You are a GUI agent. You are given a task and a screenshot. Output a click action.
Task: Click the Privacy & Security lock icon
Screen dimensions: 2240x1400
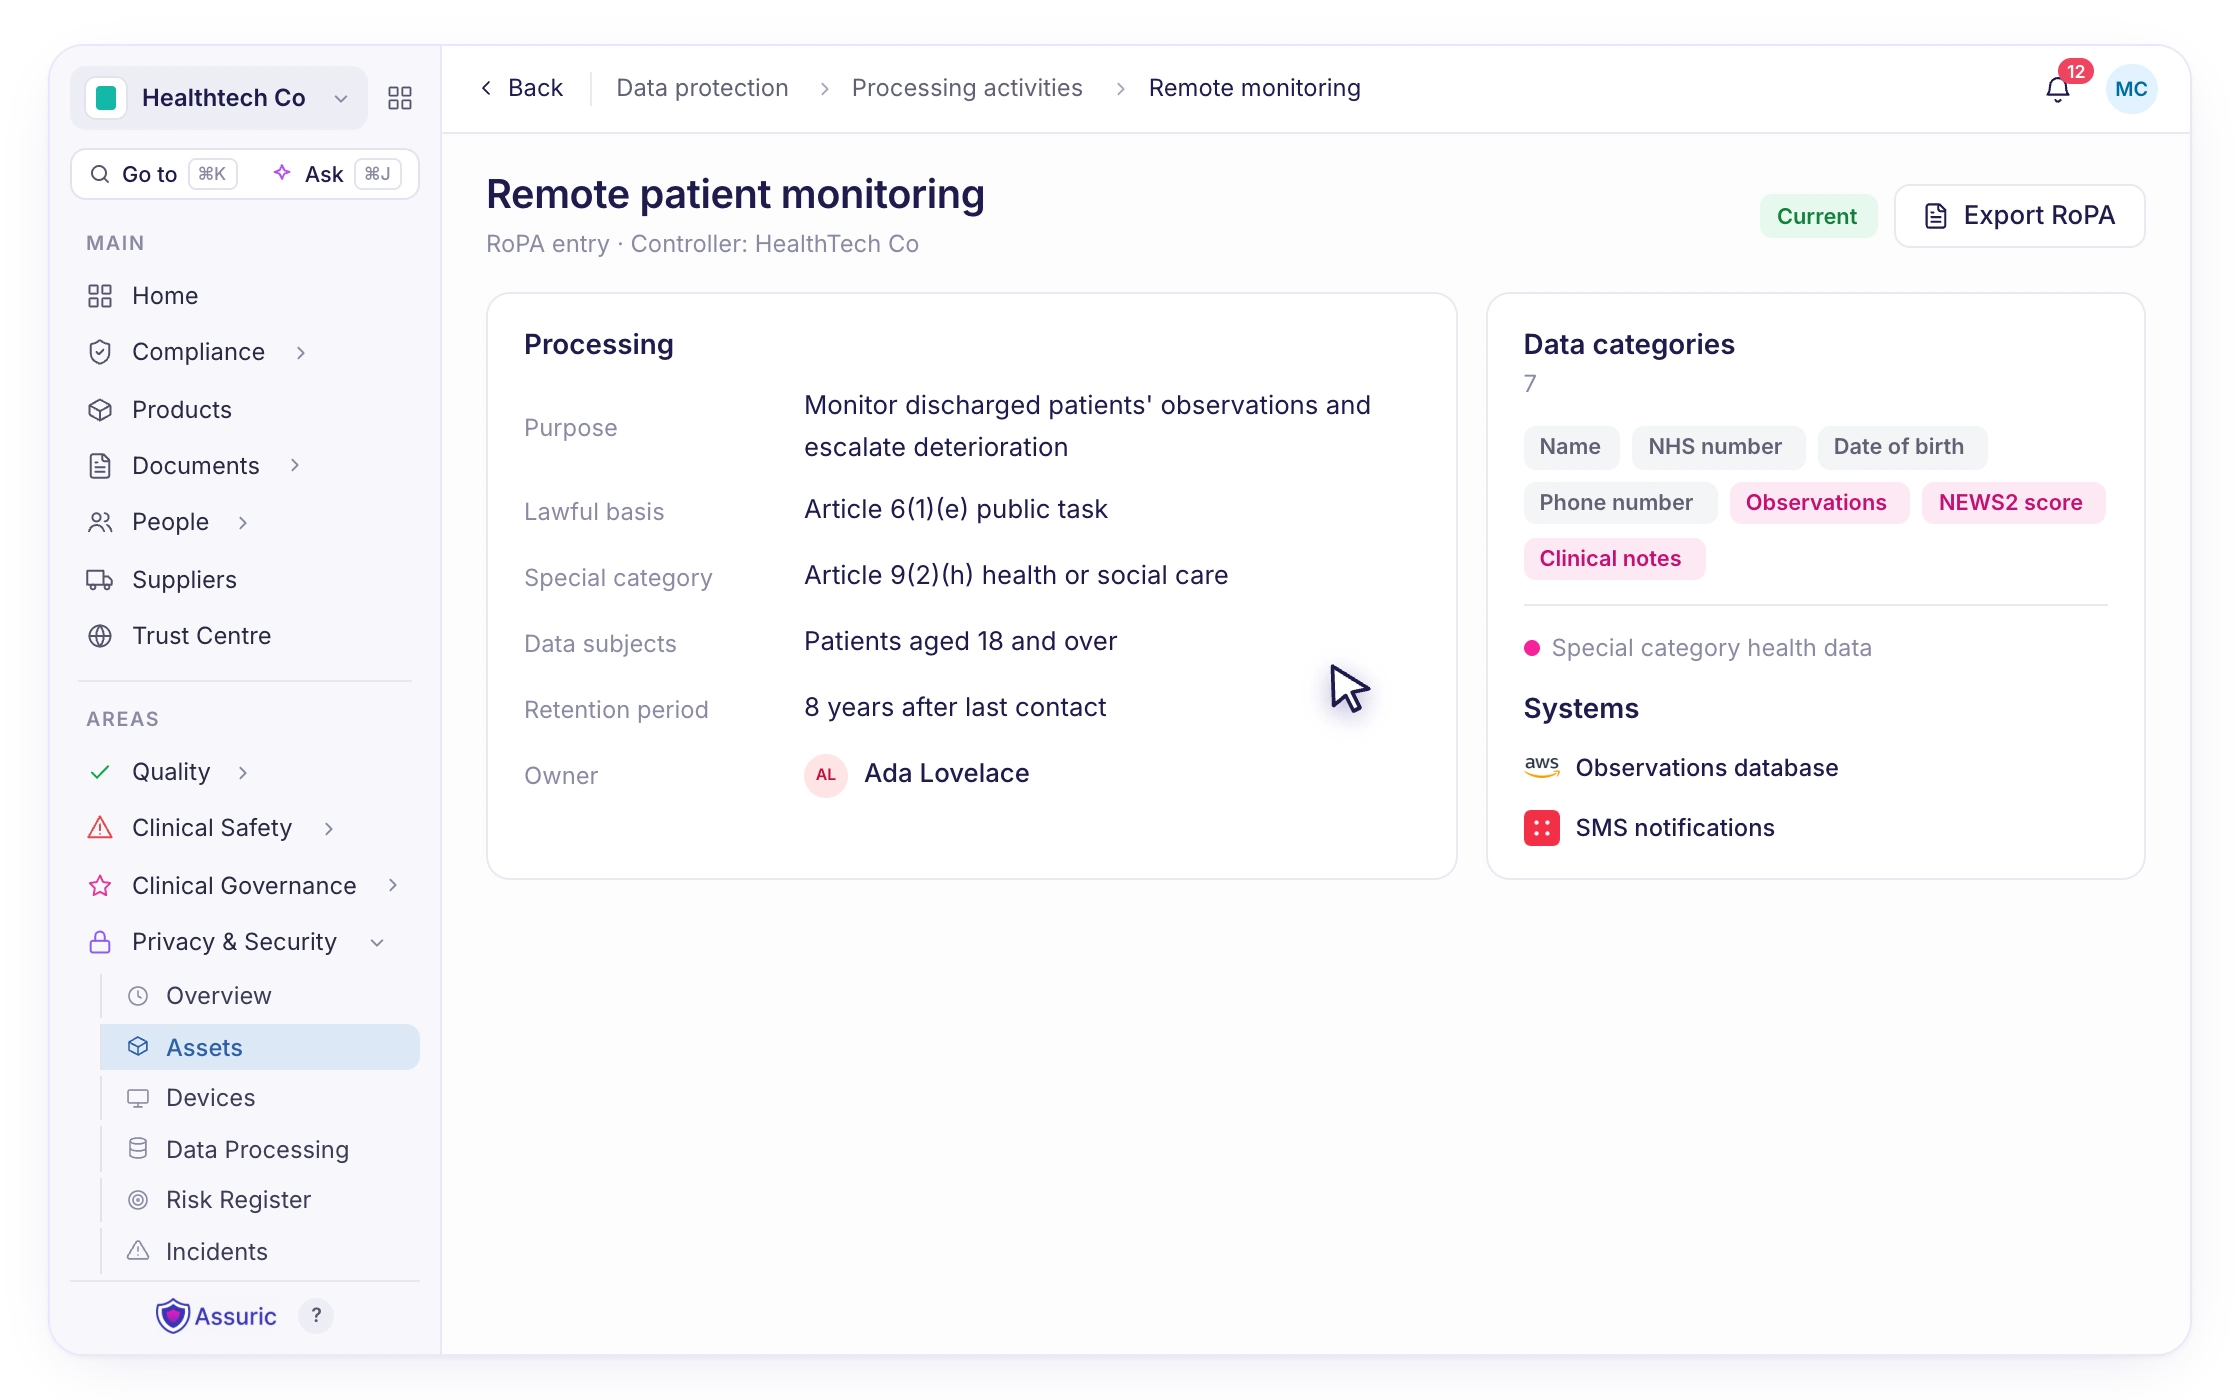(x=100, y=942)
